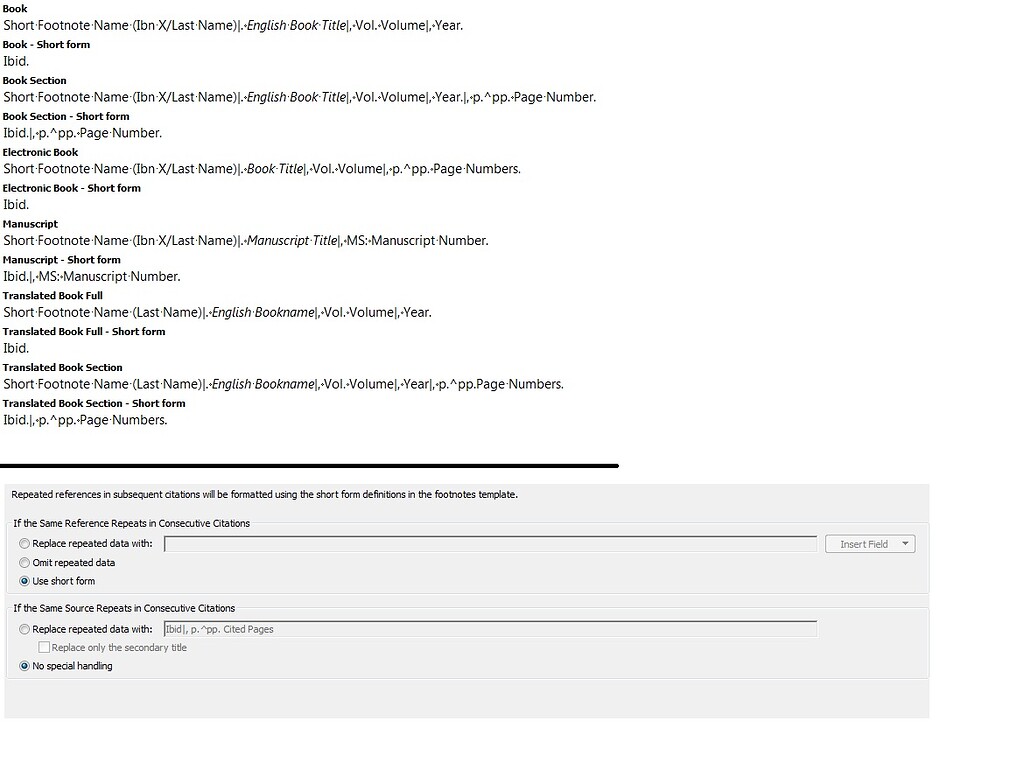Click the "Year" field in the Book template
This screenshot has height=770, width=1024.
tap(447, 25)
